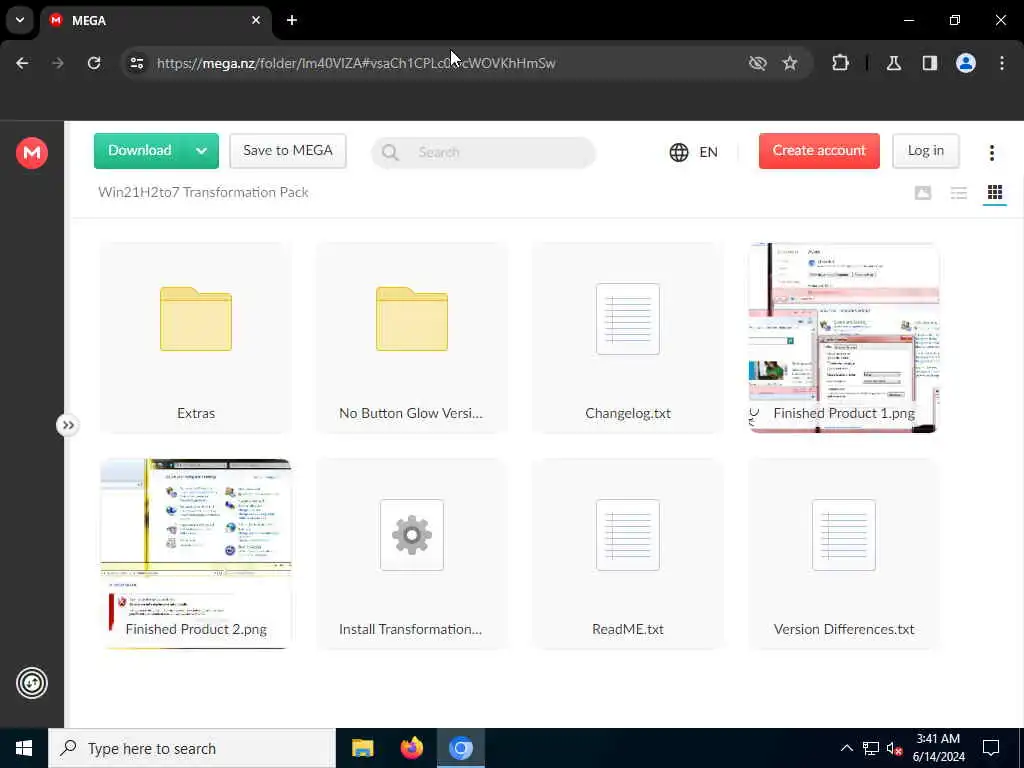Image resolution: width=1024 pixels, height=768 pixels.
Task: Select the ReadME.txt file
Action: [628, 554]
